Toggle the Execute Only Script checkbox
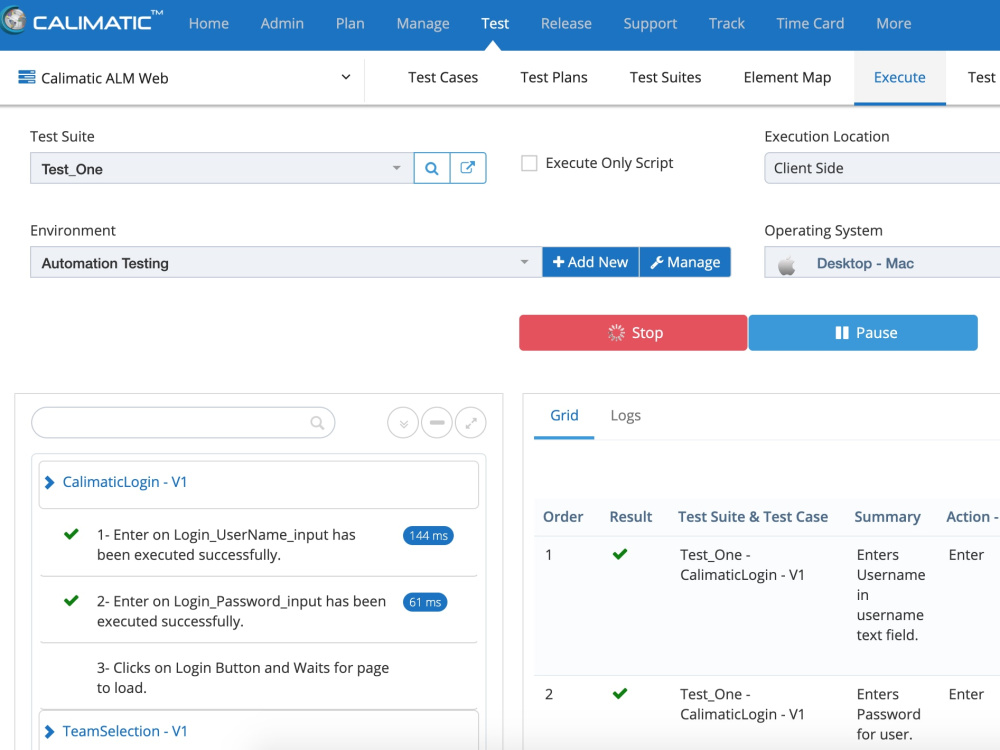 (529, 163)
